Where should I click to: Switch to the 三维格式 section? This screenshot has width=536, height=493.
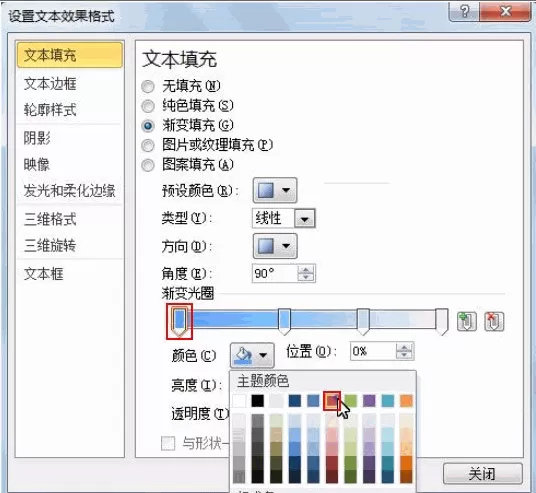click(50, 219)
